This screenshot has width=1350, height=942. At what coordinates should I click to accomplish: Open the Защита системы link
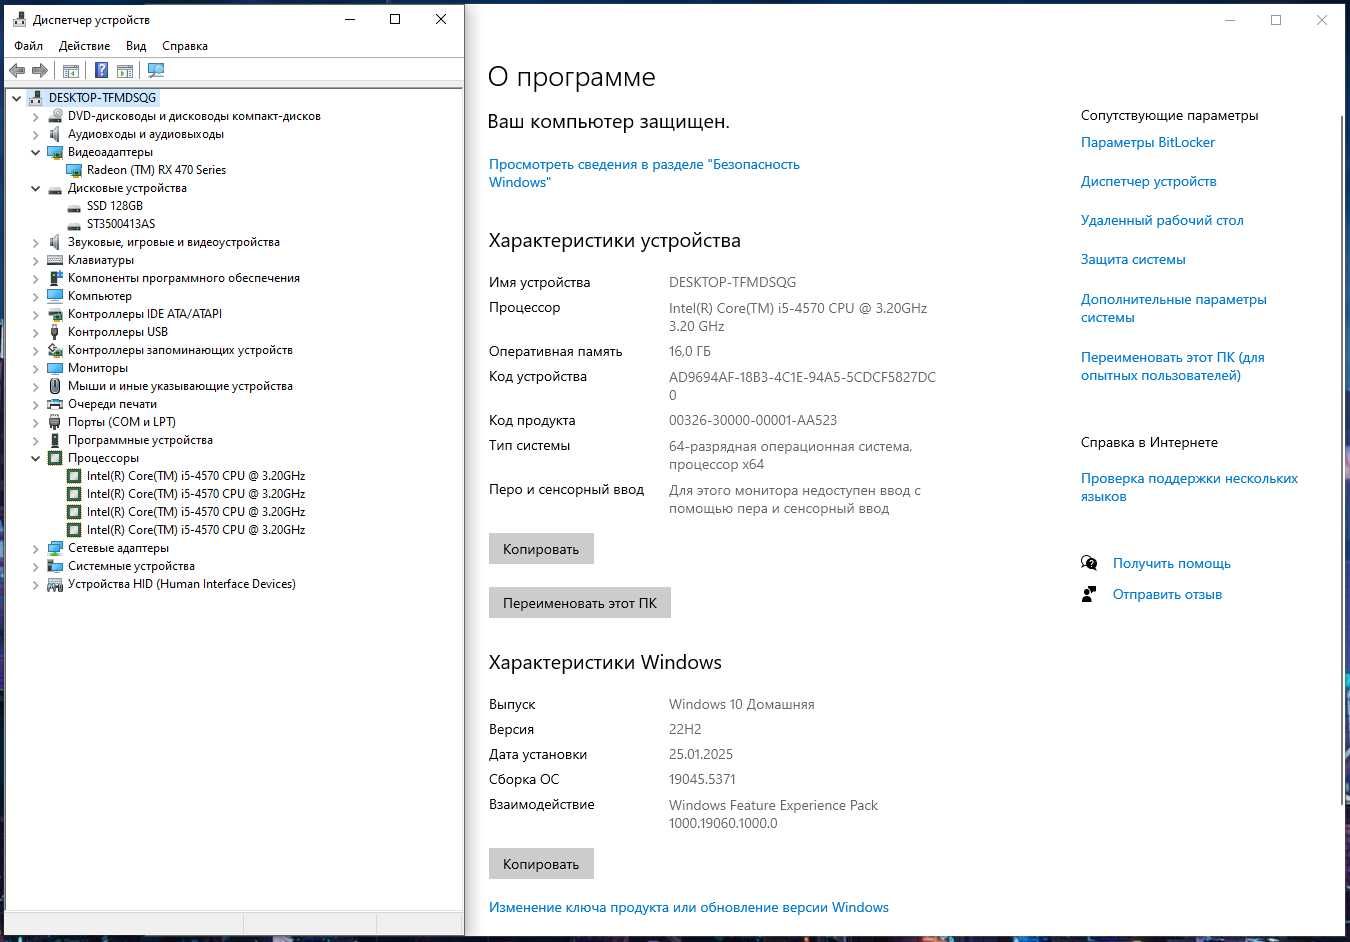pos(1133,259)
